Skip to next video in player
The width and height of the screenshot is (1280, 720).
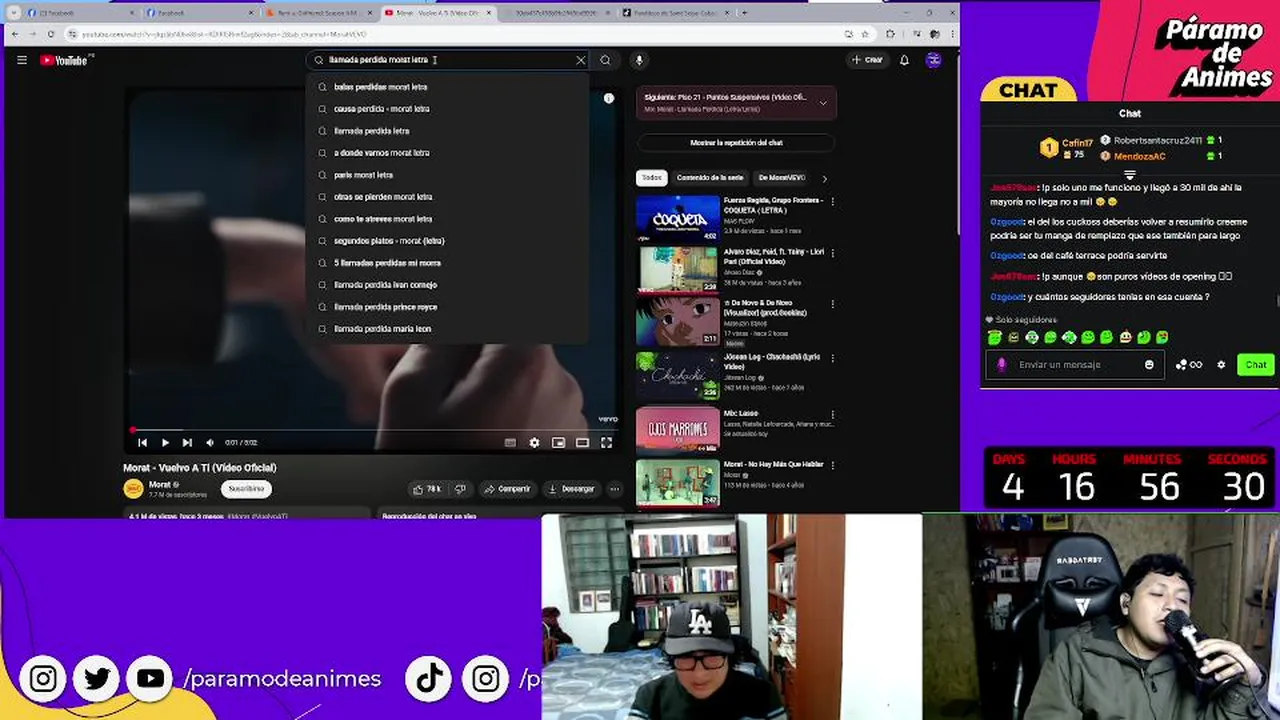pos(187,442)
